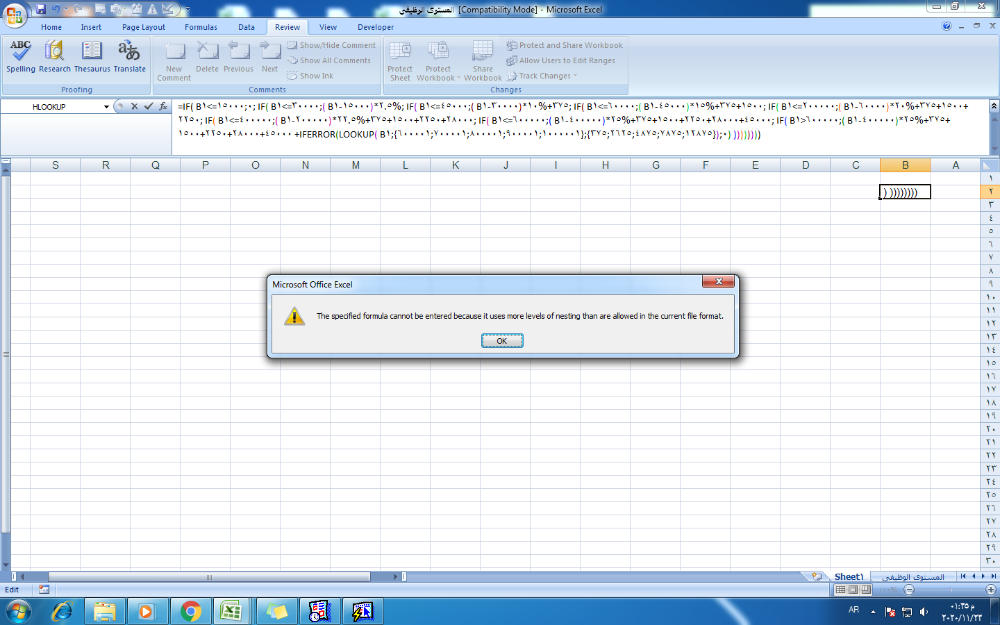Add a New Comment

(174, 61)
